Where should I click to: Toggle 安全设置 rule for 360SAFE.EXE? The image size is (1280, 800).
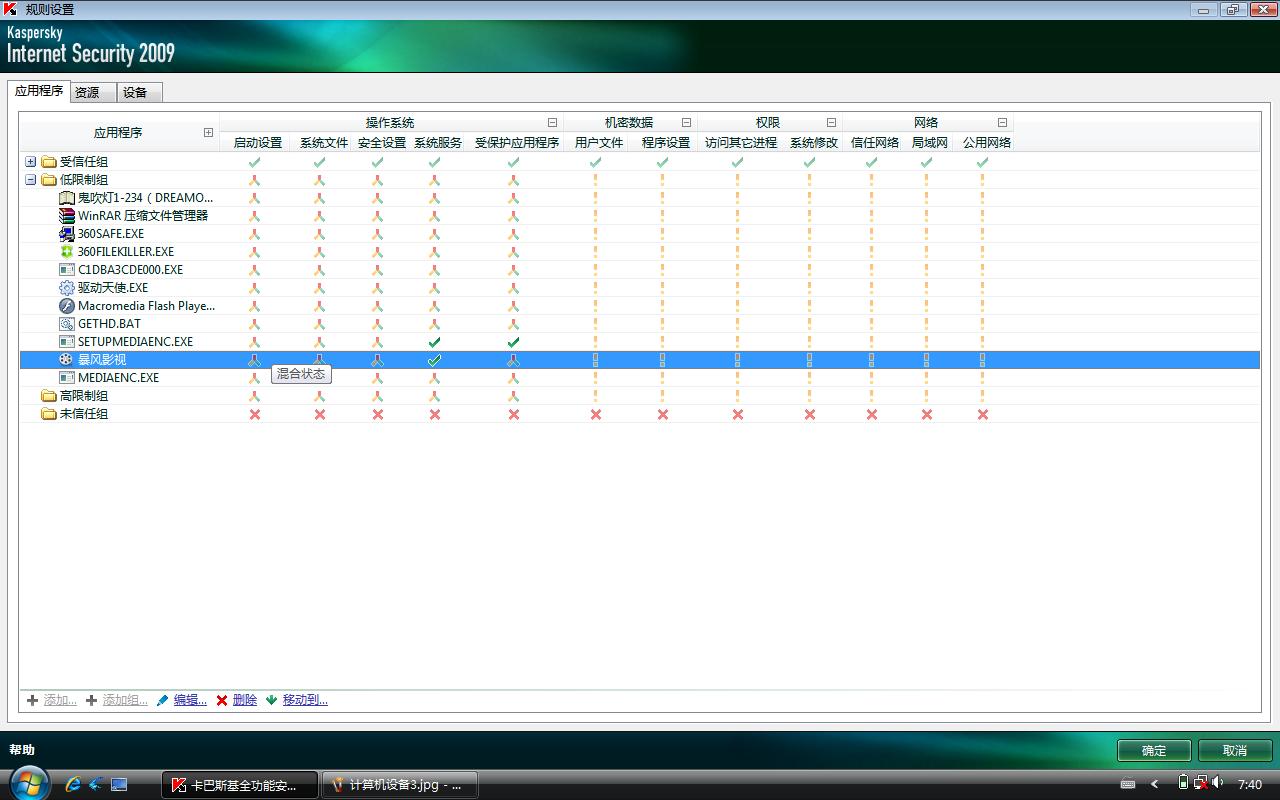[377, 234]
